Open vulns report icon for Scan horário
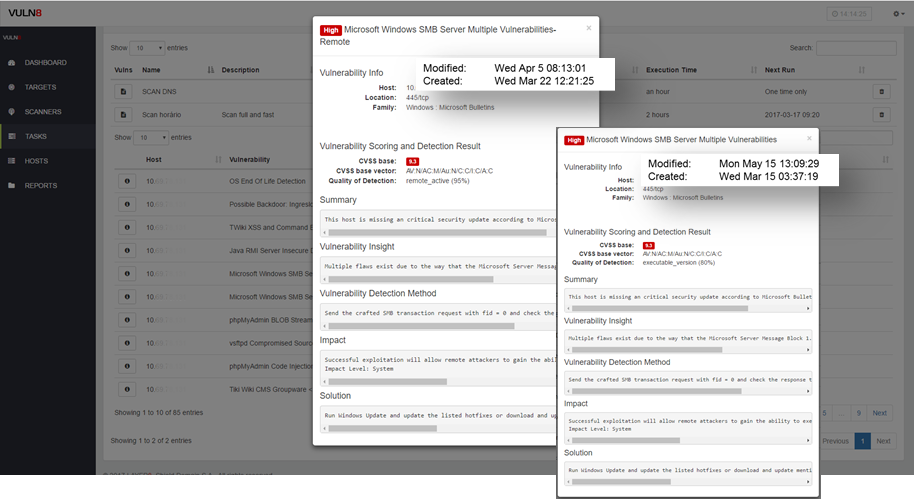Screen dimensions: 914x499 click(x=123, y=115)
